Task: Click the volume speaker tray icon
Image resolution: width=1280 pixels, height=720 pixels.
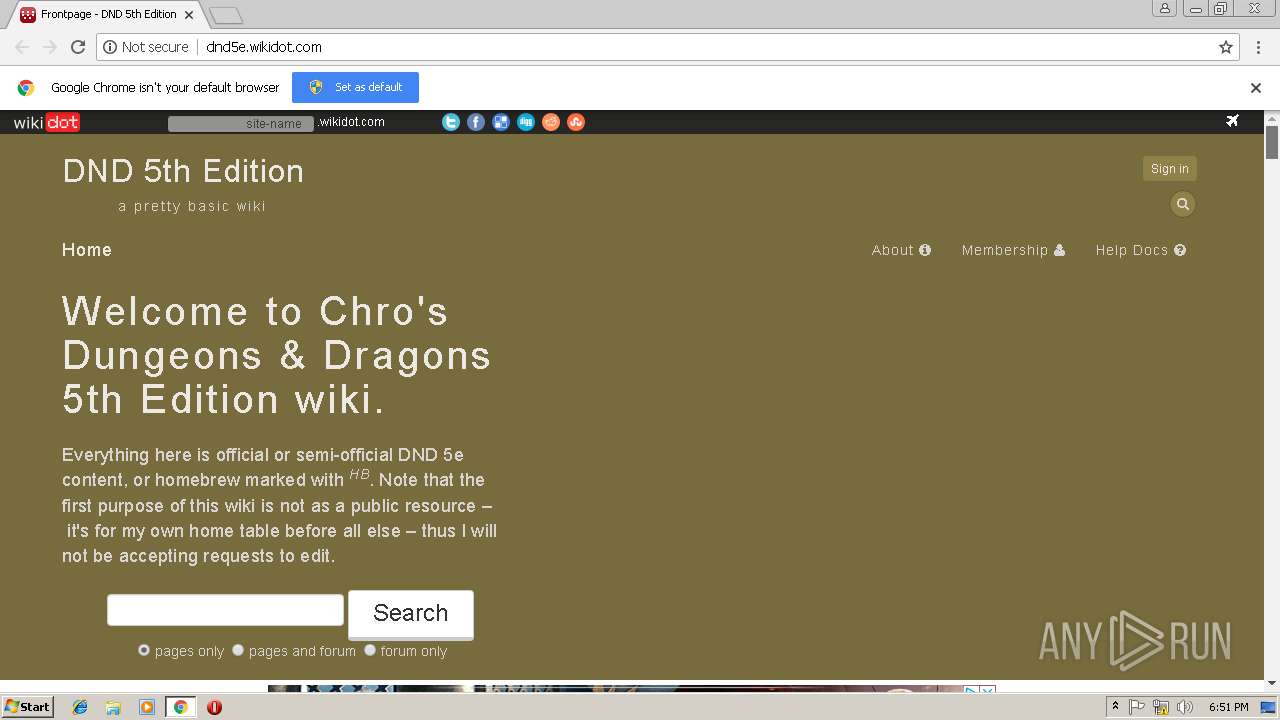Action: [1185, 707]
